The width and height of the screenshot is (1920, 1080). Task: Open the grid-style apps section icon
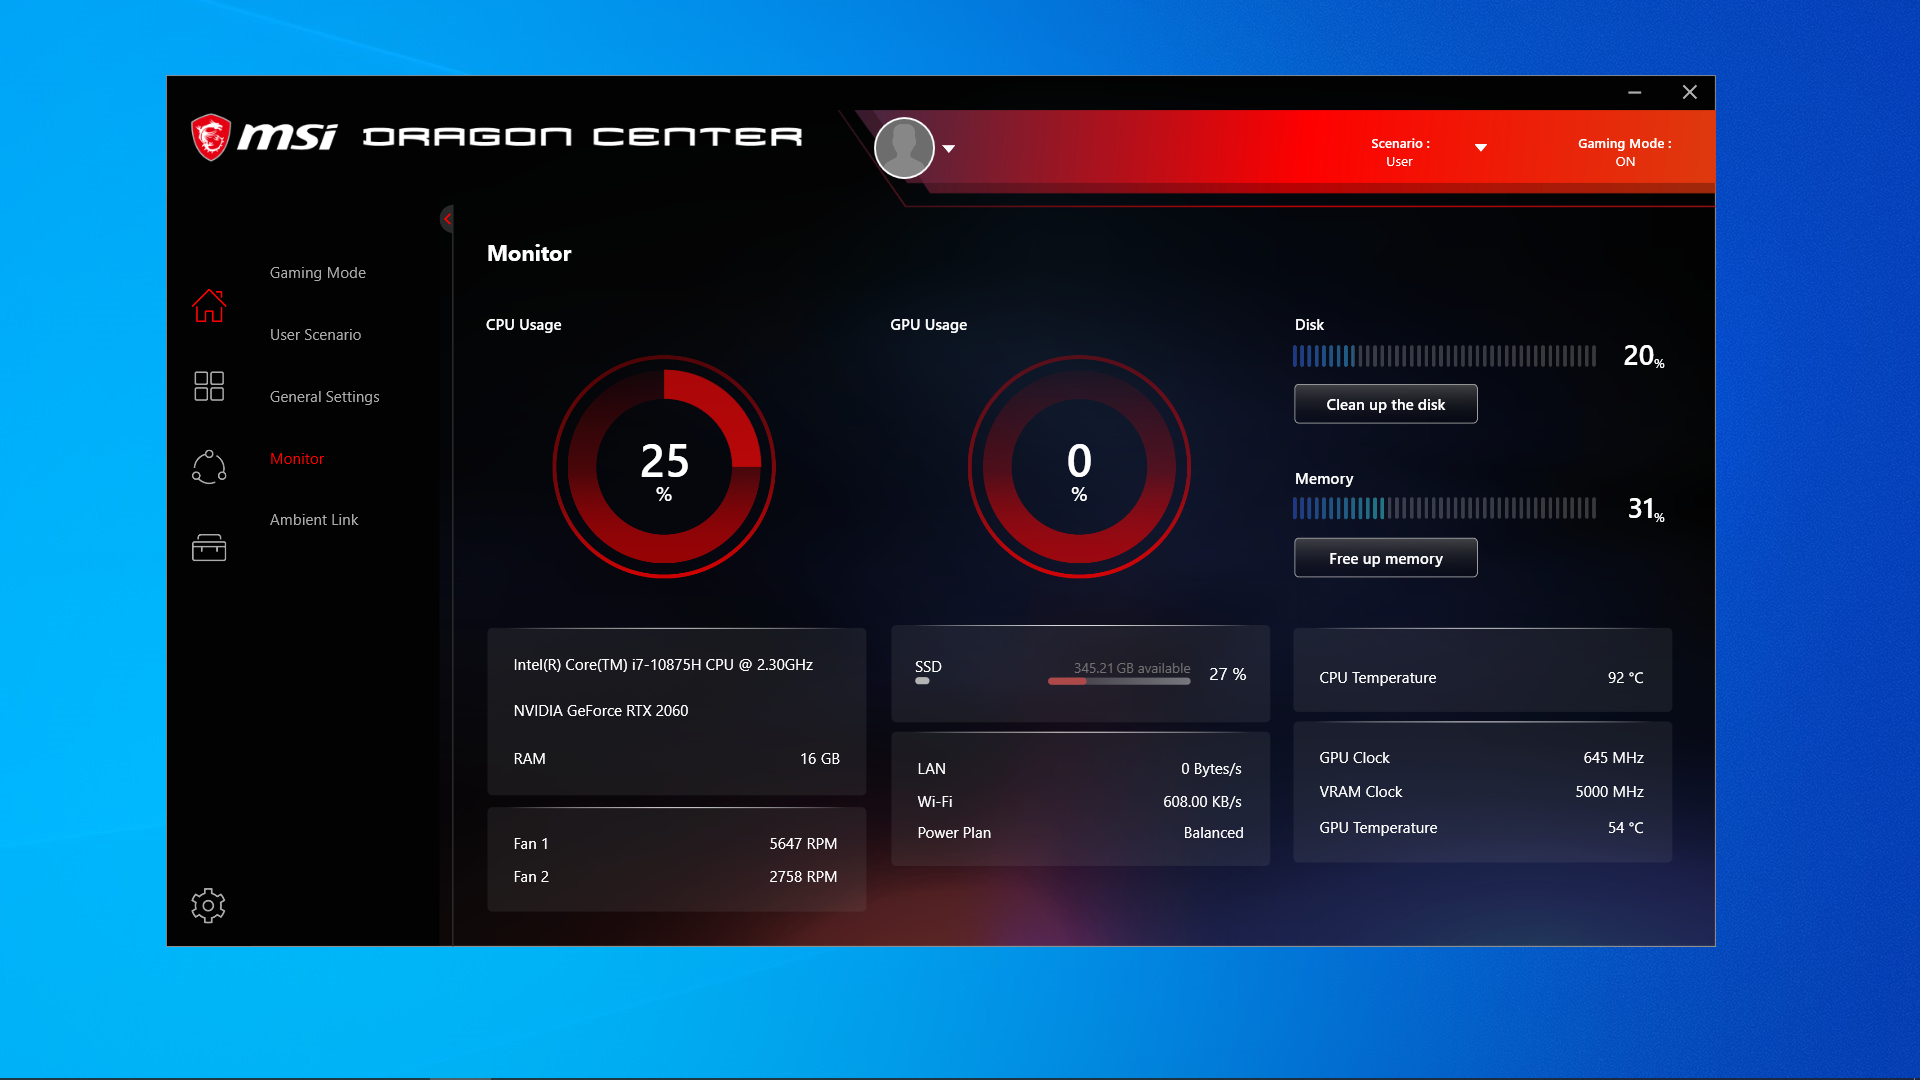point(209,386)
